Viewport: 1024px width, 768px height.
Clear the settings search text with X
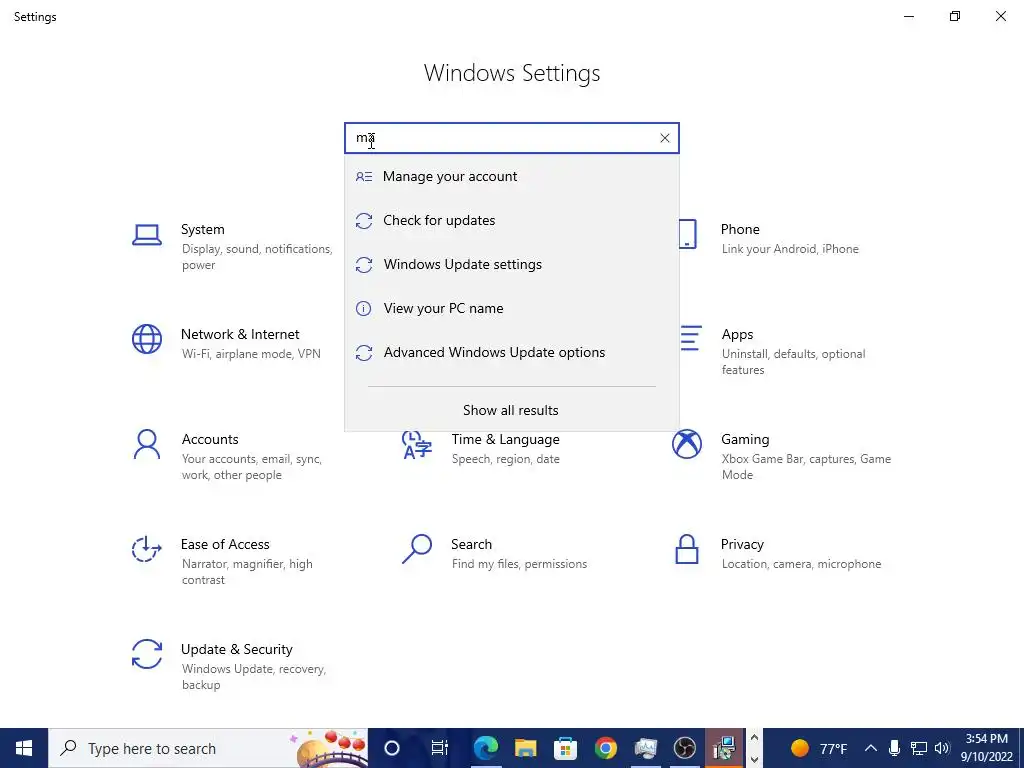coord(665,138)
